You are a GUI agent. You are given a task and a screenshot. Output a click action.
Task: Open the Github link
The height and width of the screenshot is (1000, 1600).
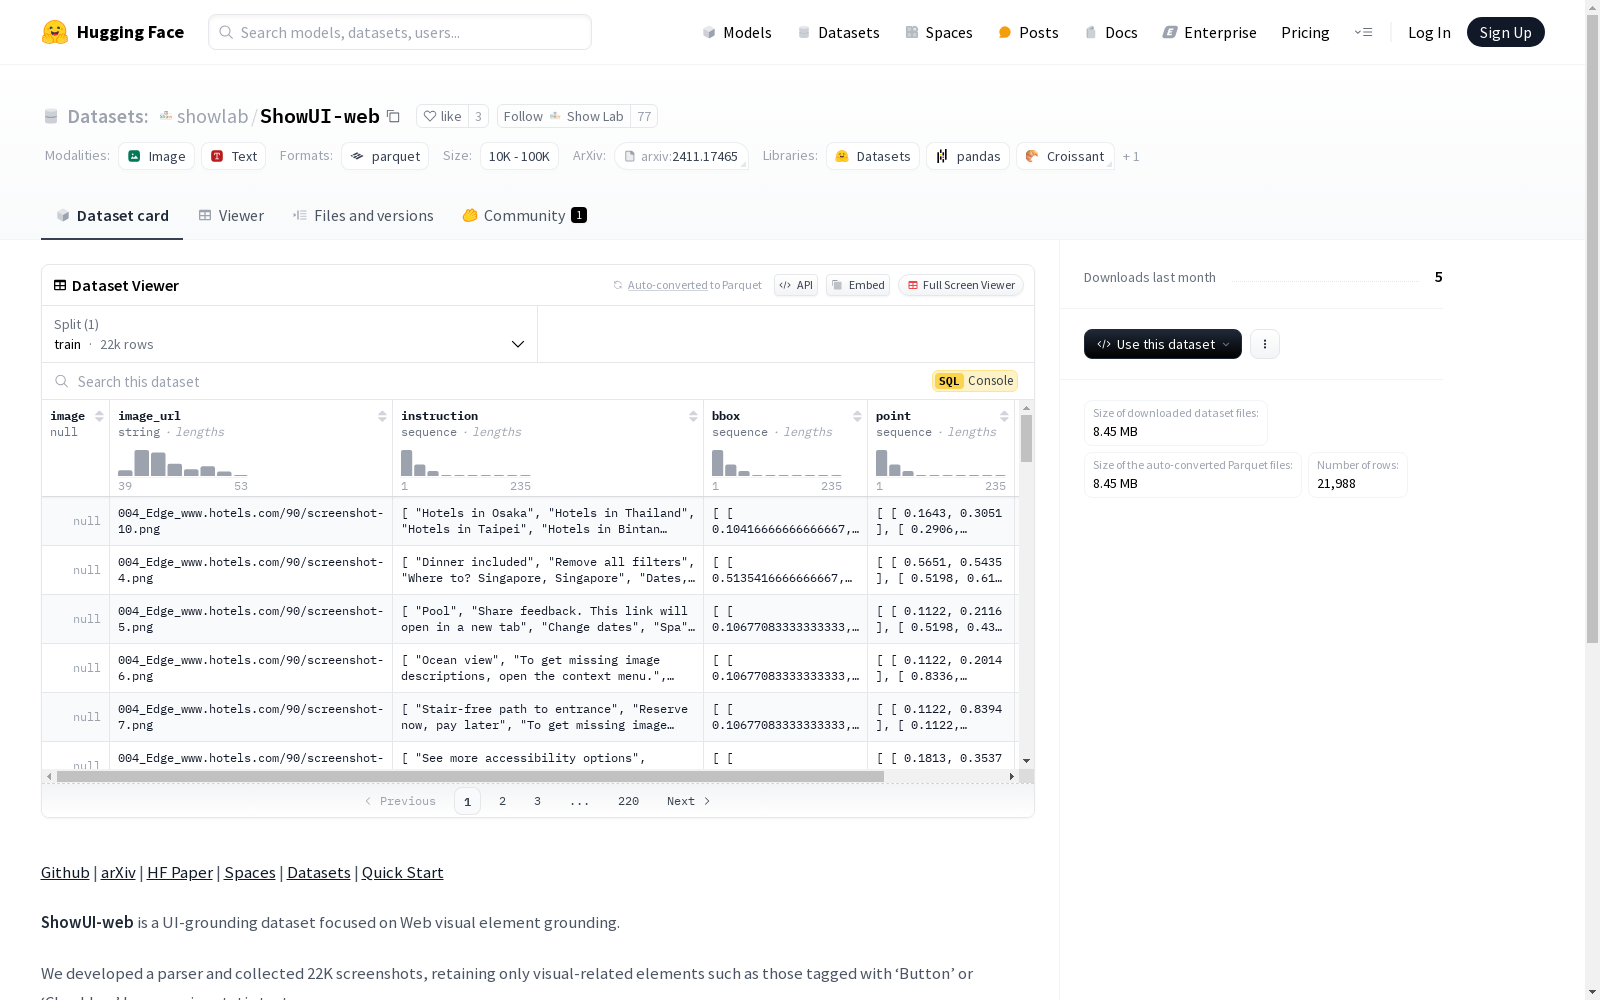tap(65, 872)
